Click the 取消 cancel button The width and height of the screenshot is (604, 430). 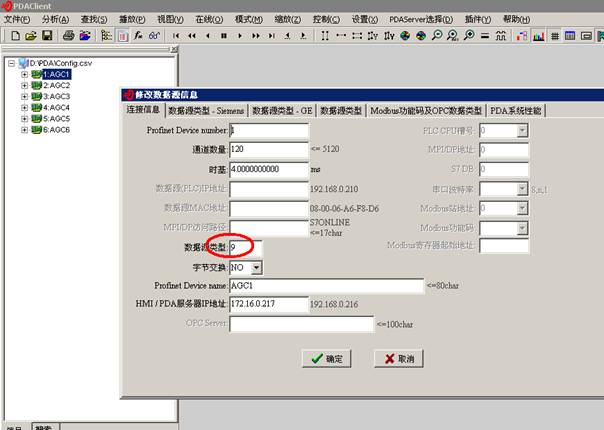point(398,358)
